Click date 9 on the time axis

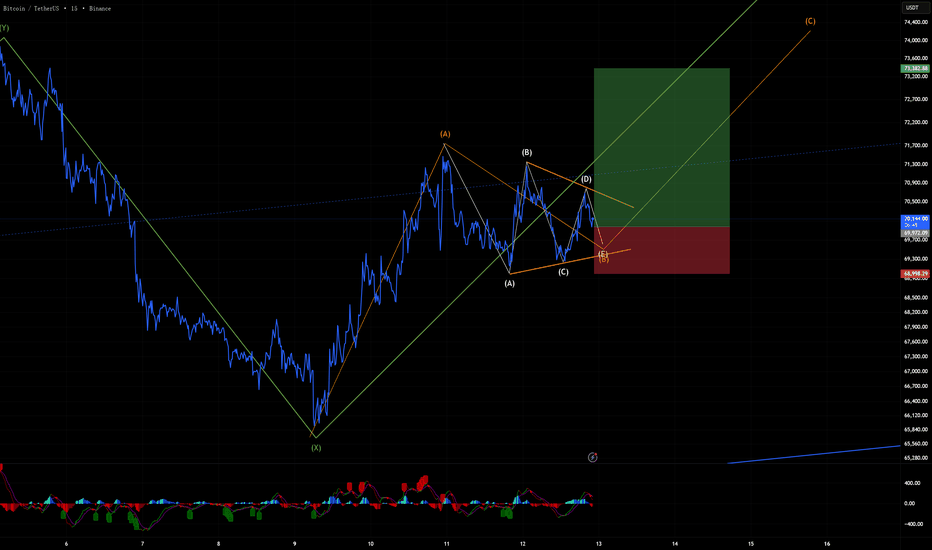pyautogui.click(x=295, y=543)
